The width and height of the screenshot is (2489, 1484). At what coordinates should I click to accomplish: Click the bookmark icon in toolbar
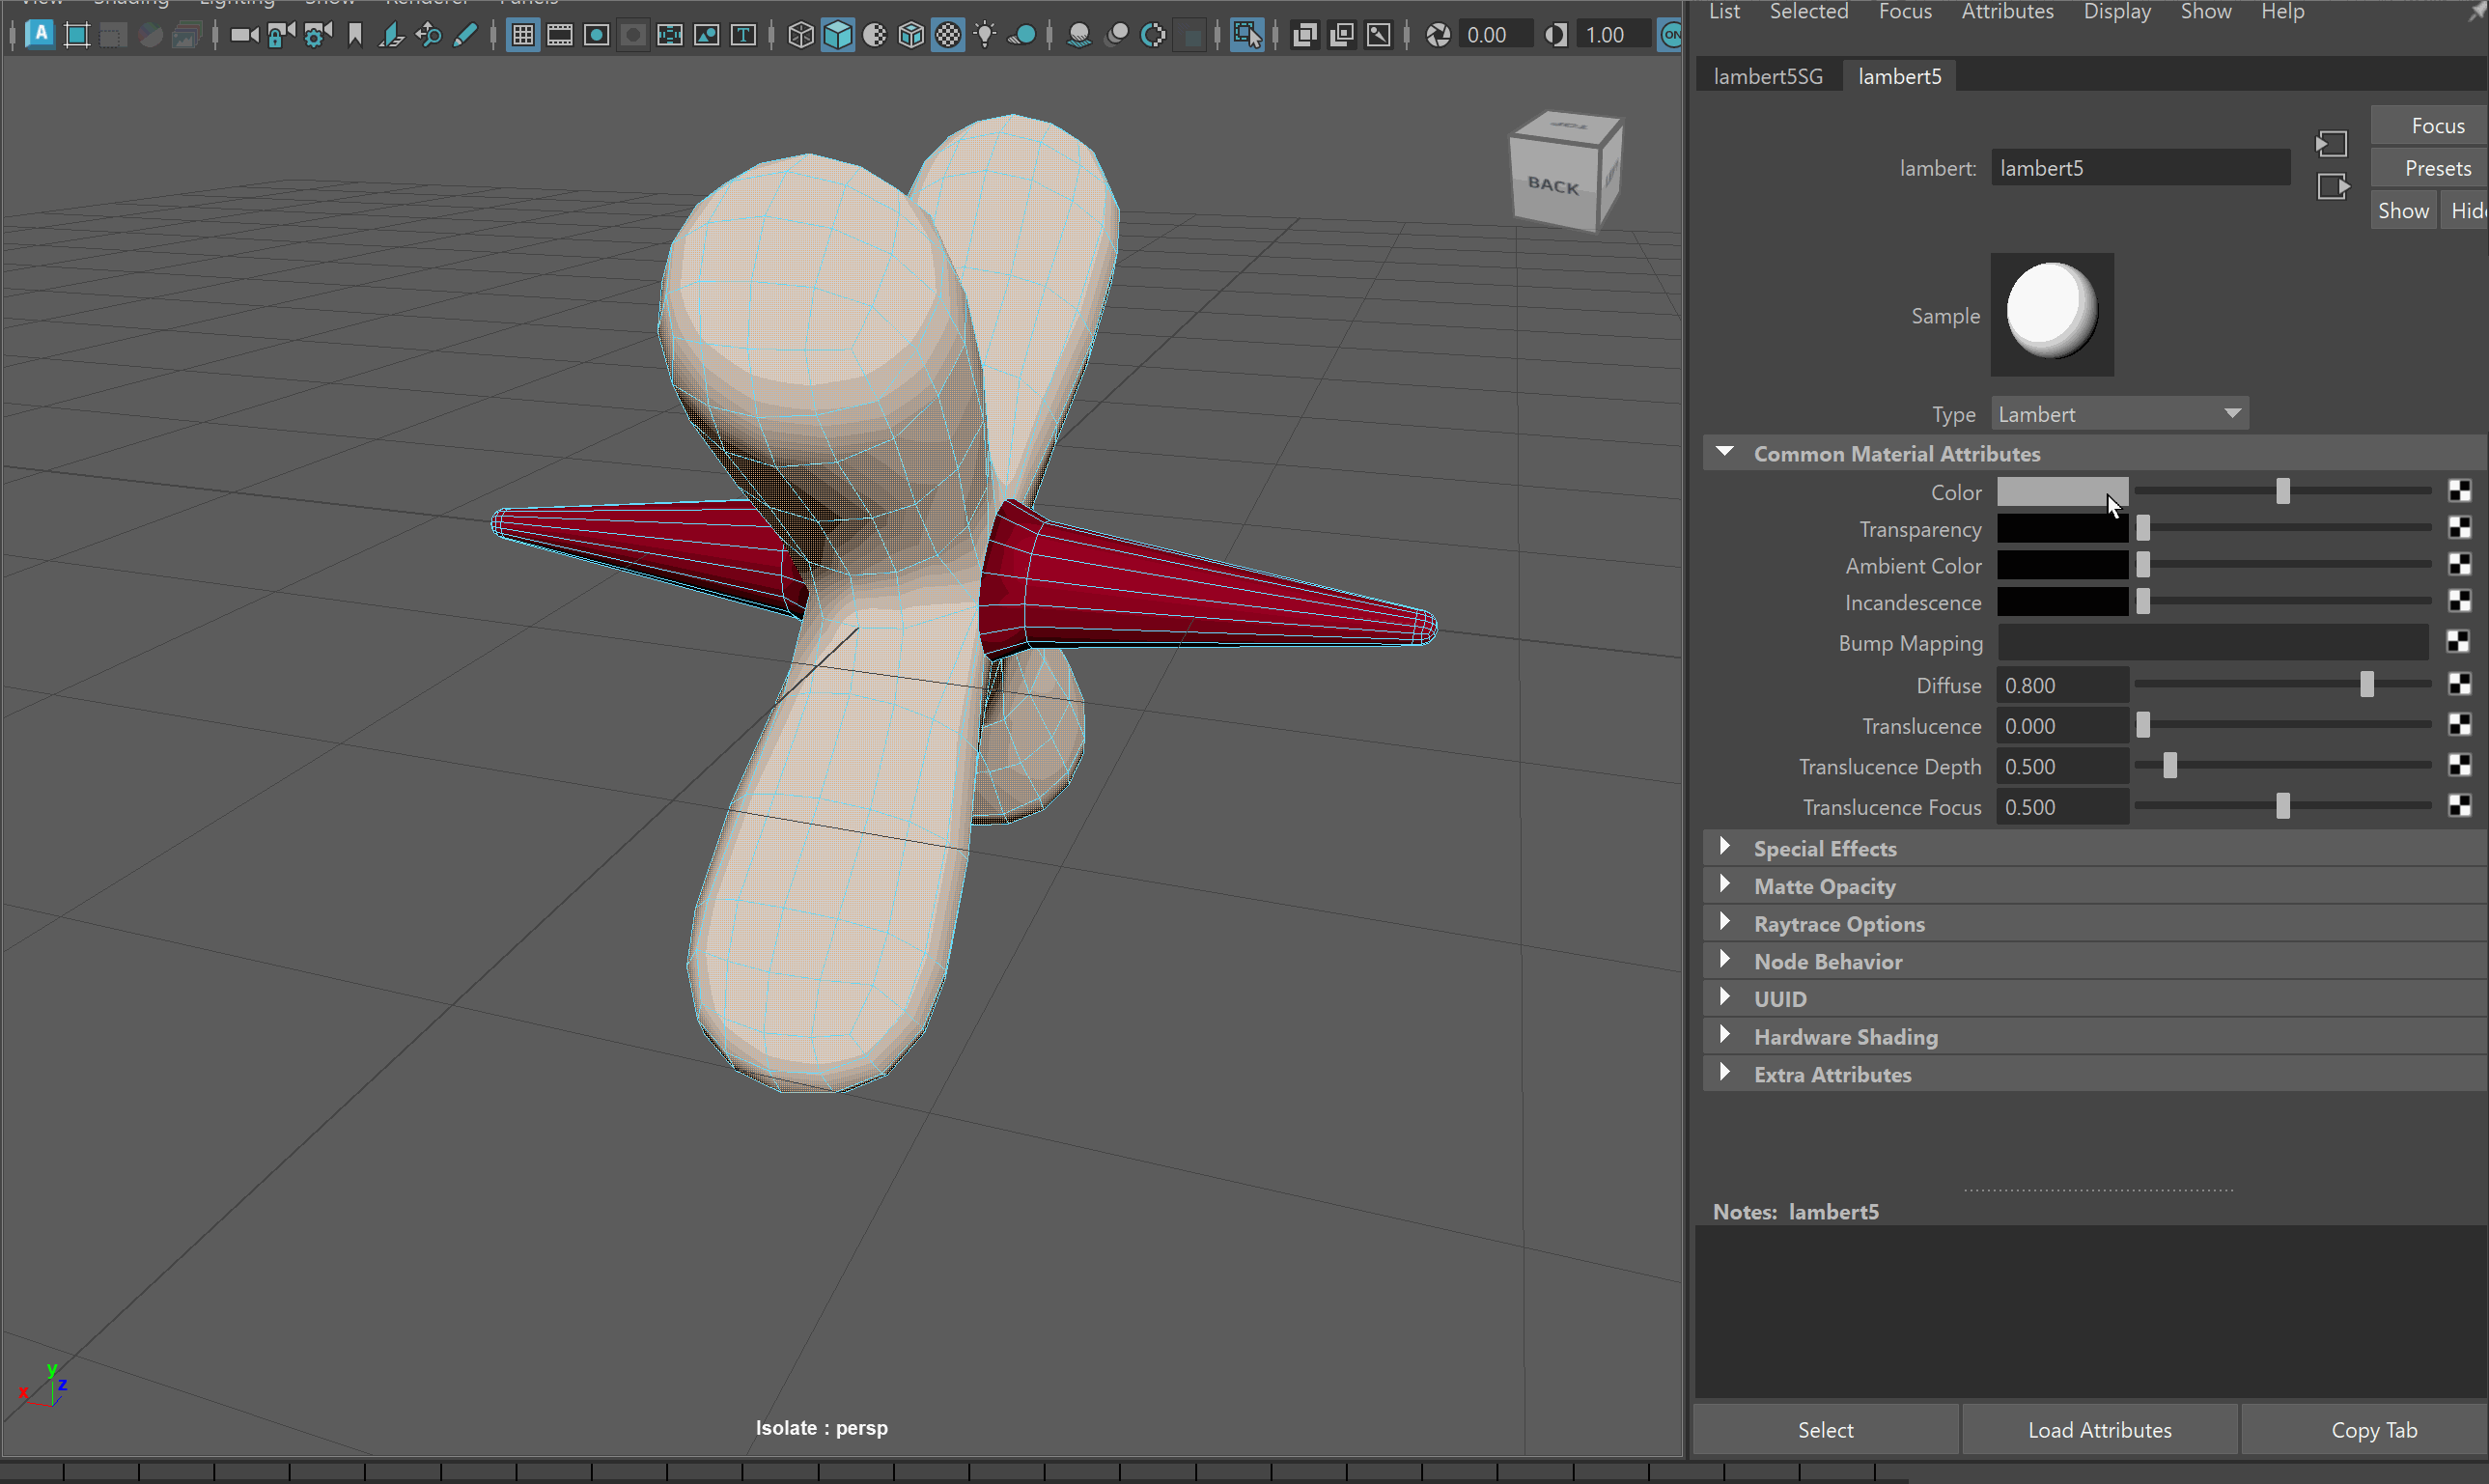[355, 36]
